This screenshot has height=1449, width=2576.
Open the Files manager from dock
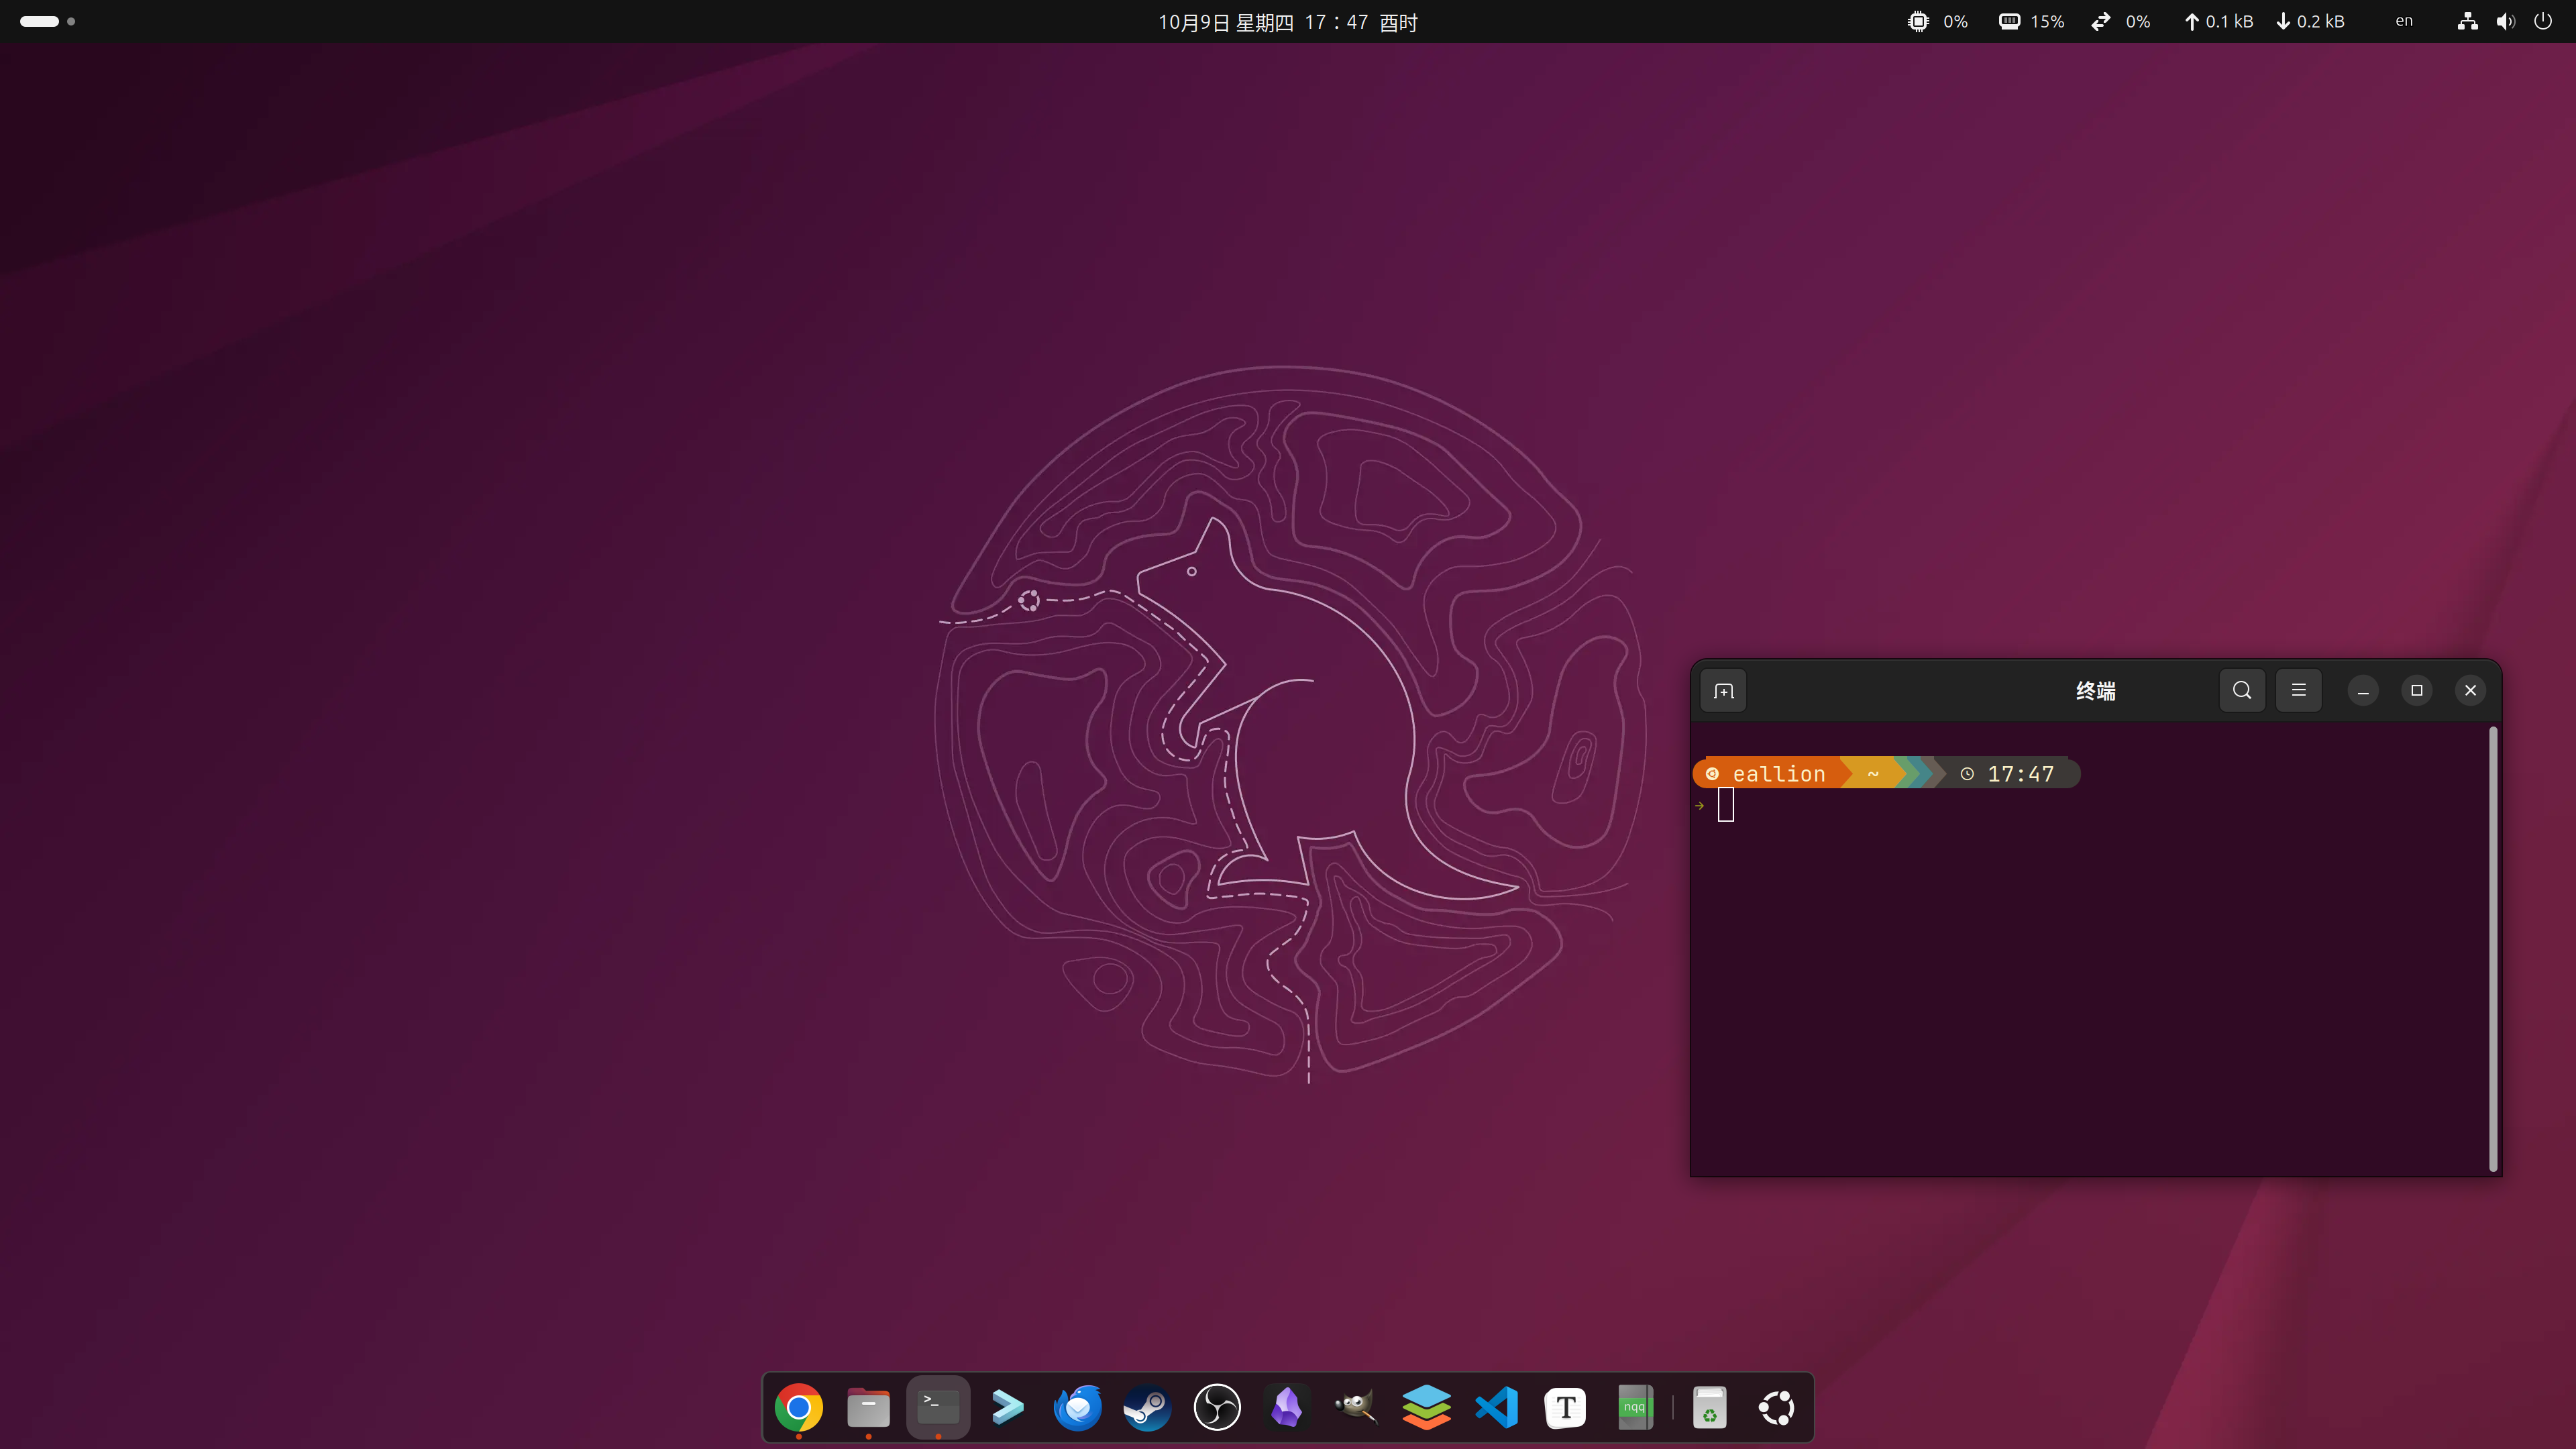868,1408
